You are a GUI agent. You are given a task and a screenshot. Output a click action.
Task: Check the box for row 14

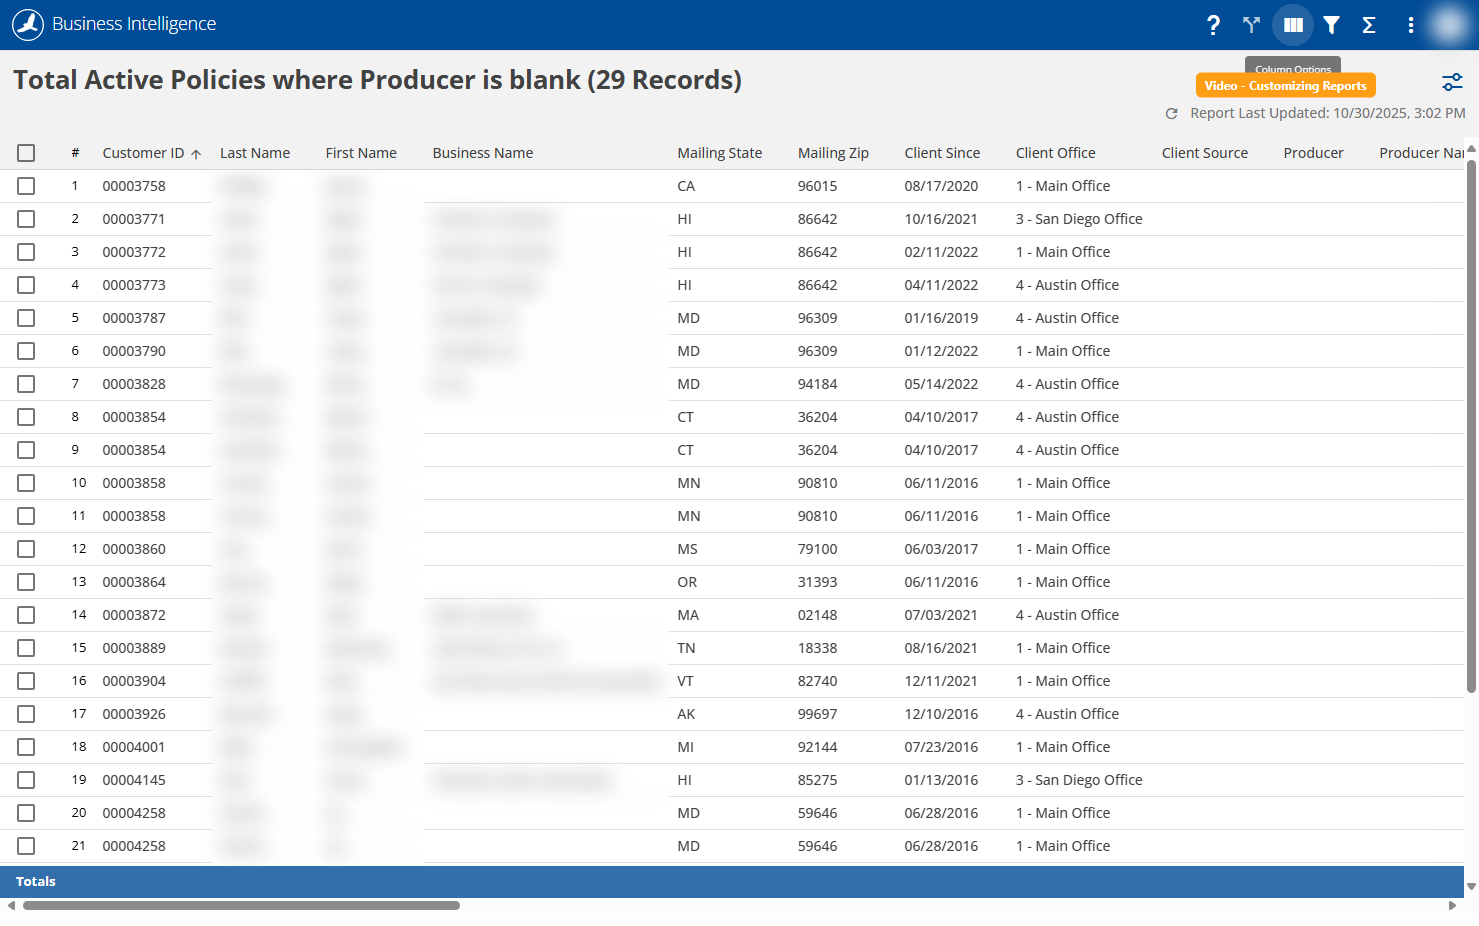[26, 615]
